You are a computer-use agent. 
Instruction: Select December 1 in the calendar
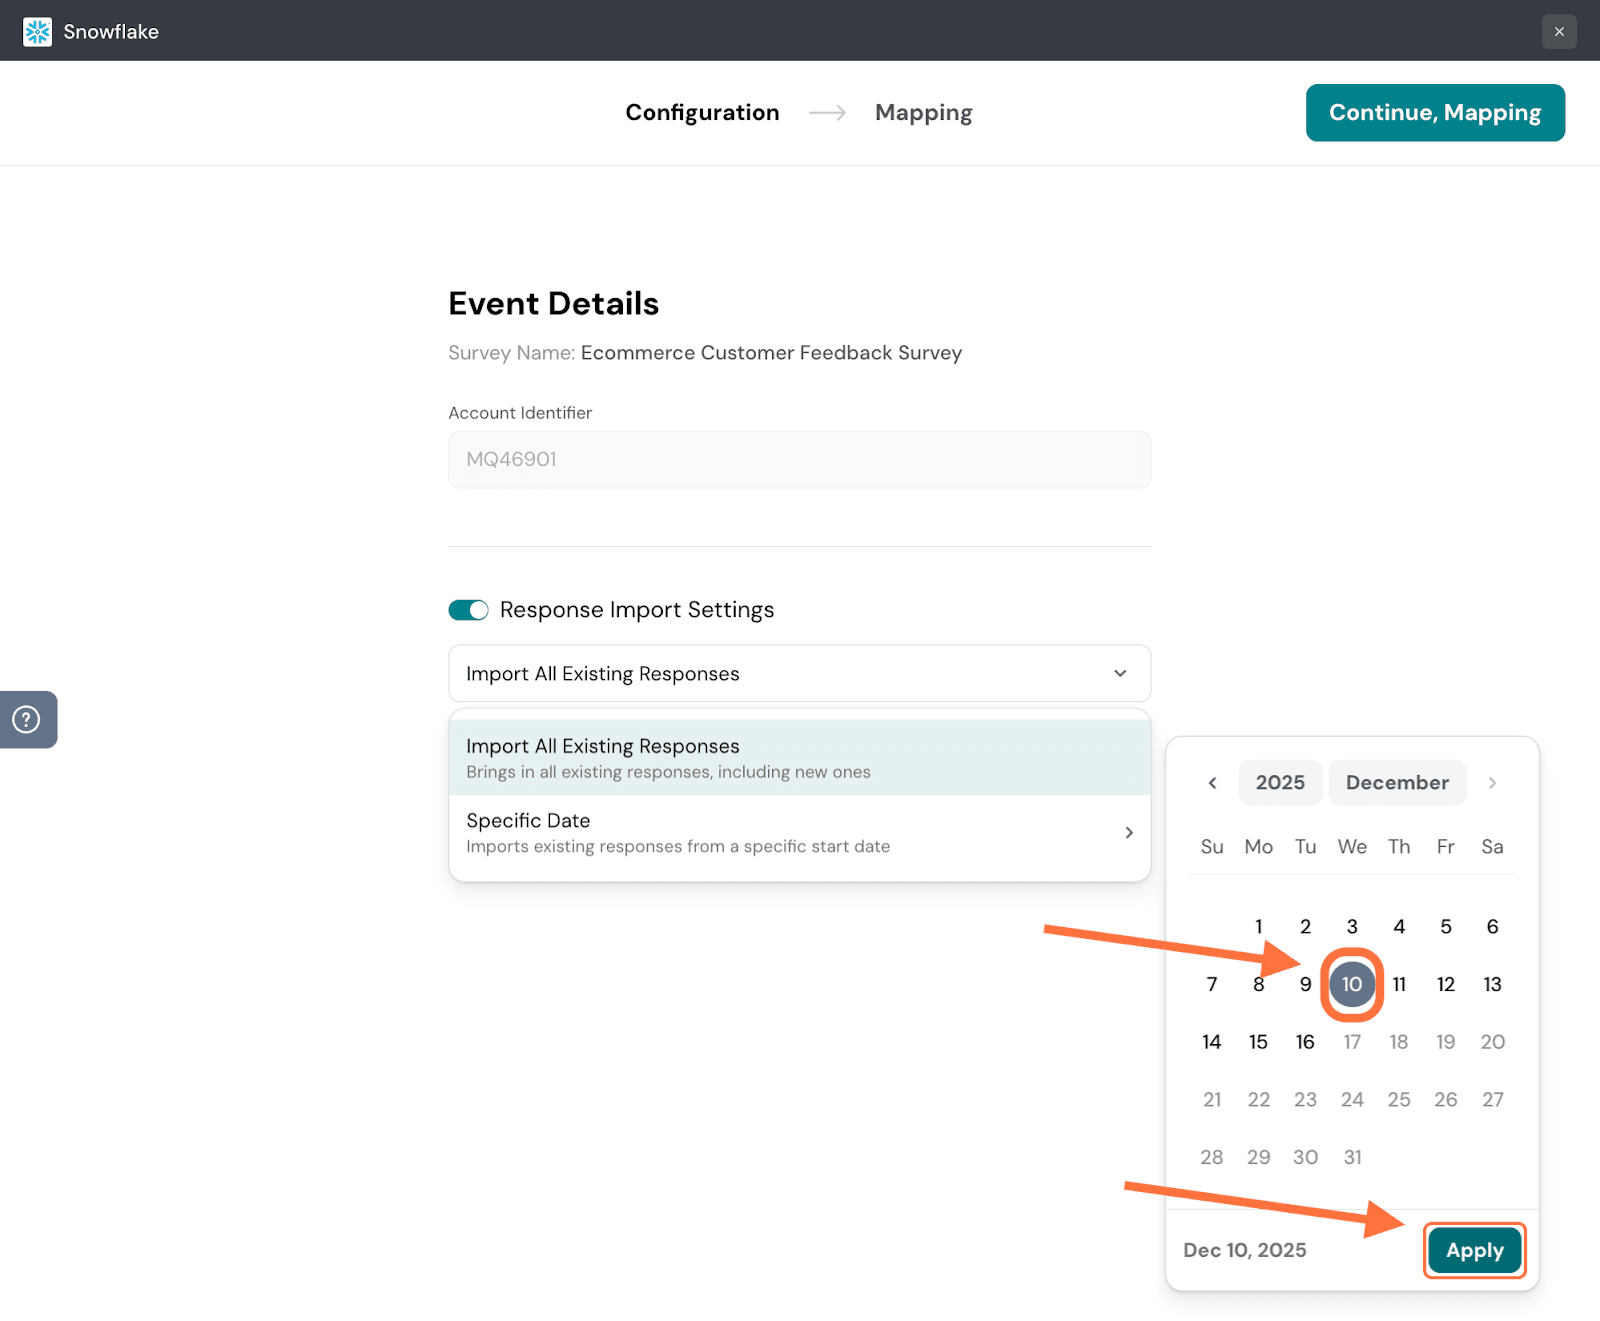[1258, 927]
